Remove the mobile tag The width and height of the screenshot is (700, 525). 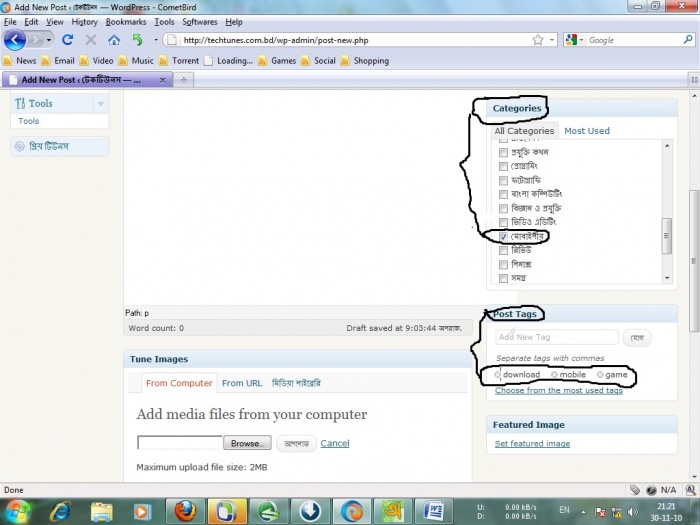click(554, 375)
